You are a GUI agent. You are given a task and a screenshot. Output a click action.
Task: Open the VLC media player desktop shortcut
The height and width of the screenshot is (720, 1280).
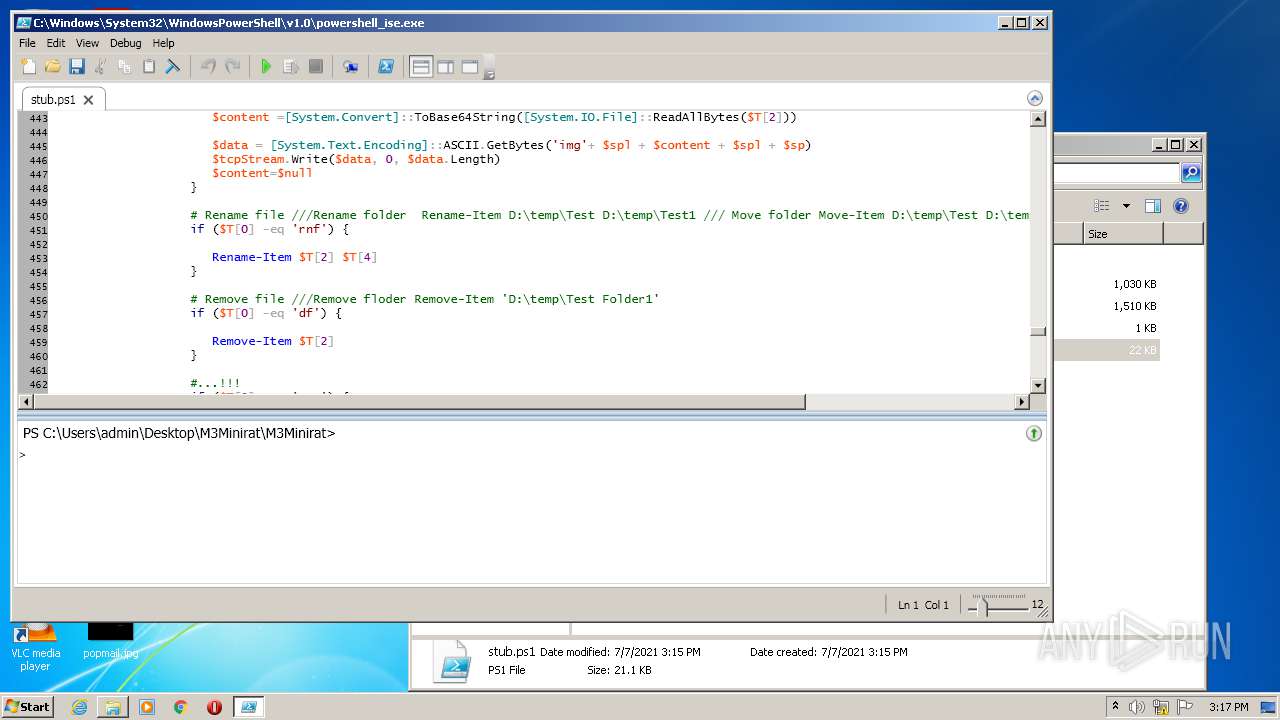click(35, 646)
